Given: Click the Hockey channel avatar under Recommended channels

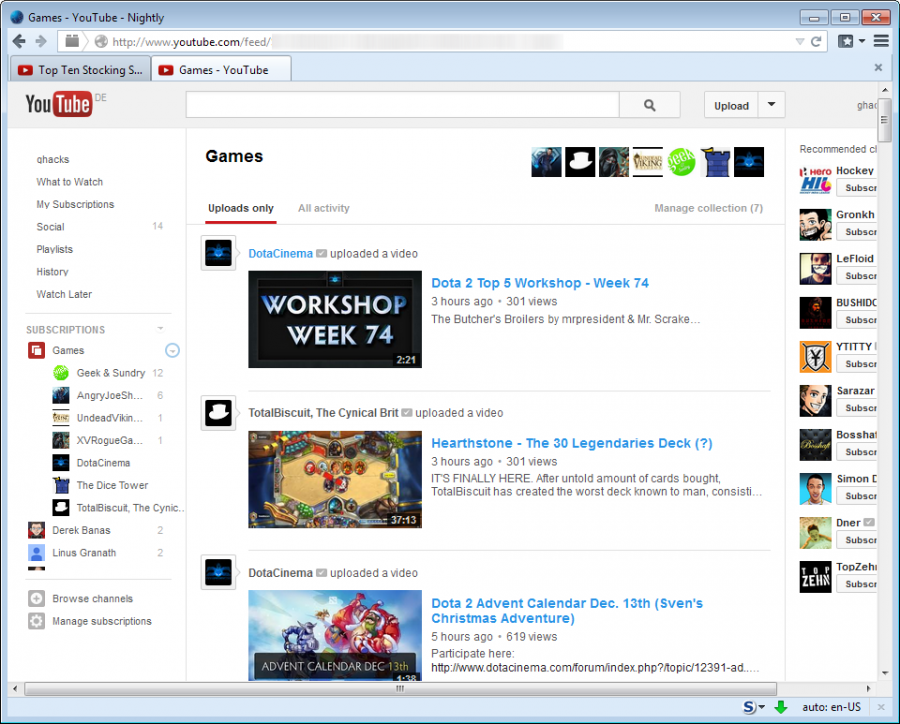Looking at the screenshot, I should (x=815, y=178).
